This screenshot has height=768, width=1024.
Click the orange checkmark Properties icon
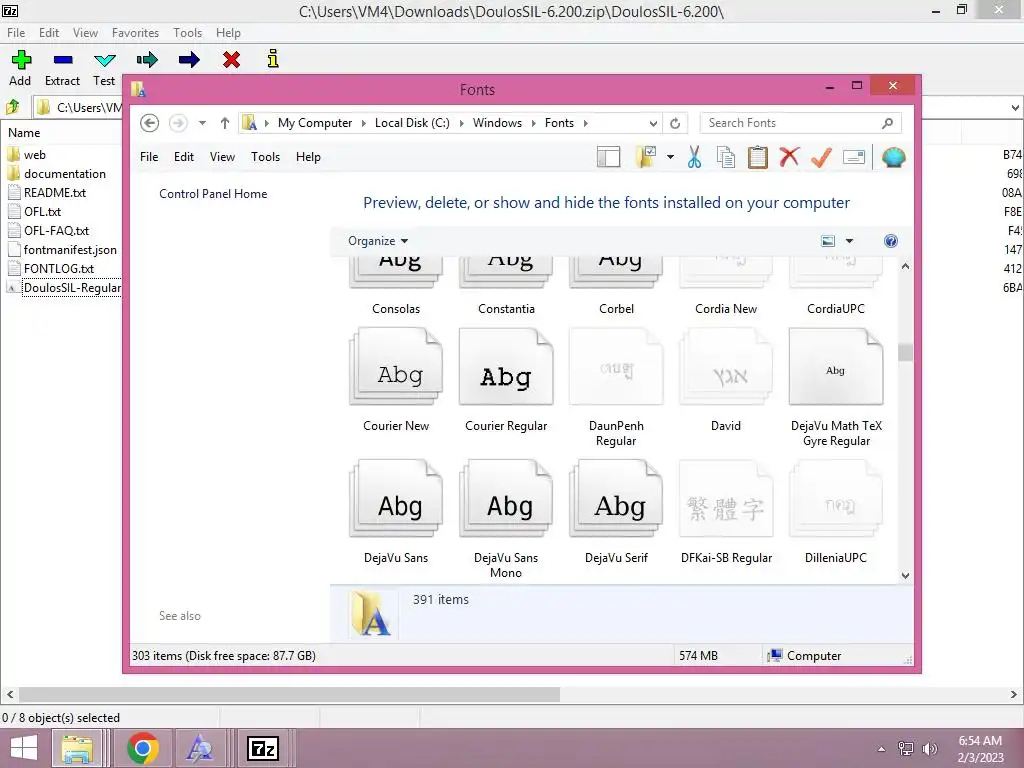822,157
